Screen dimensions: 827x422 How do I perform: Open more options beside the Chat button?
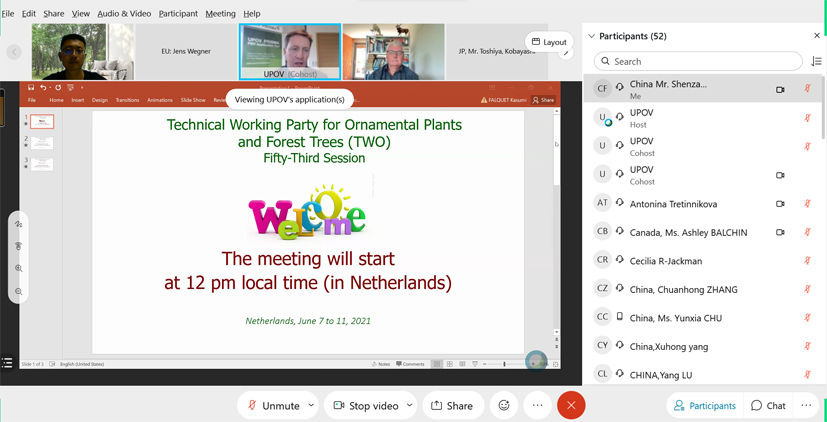point(806,405)
